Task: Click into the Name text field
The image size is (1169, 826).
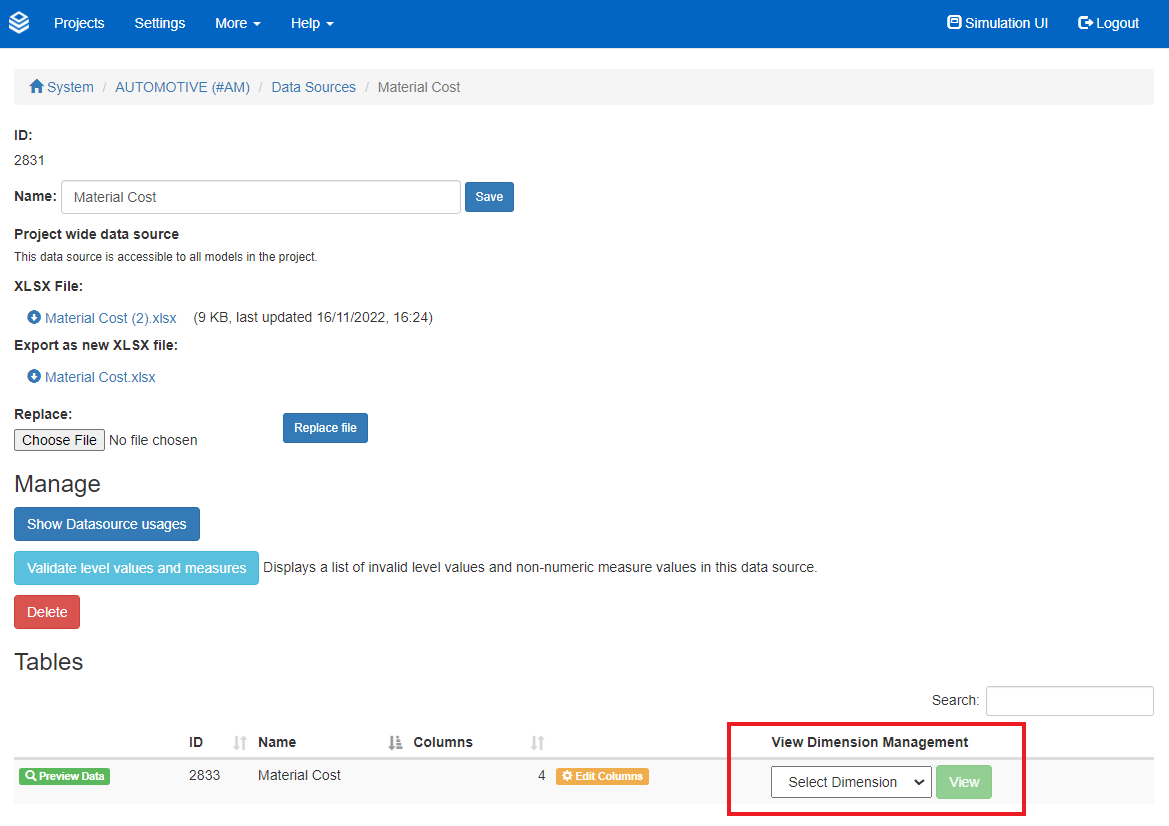Action: point(260,197)
